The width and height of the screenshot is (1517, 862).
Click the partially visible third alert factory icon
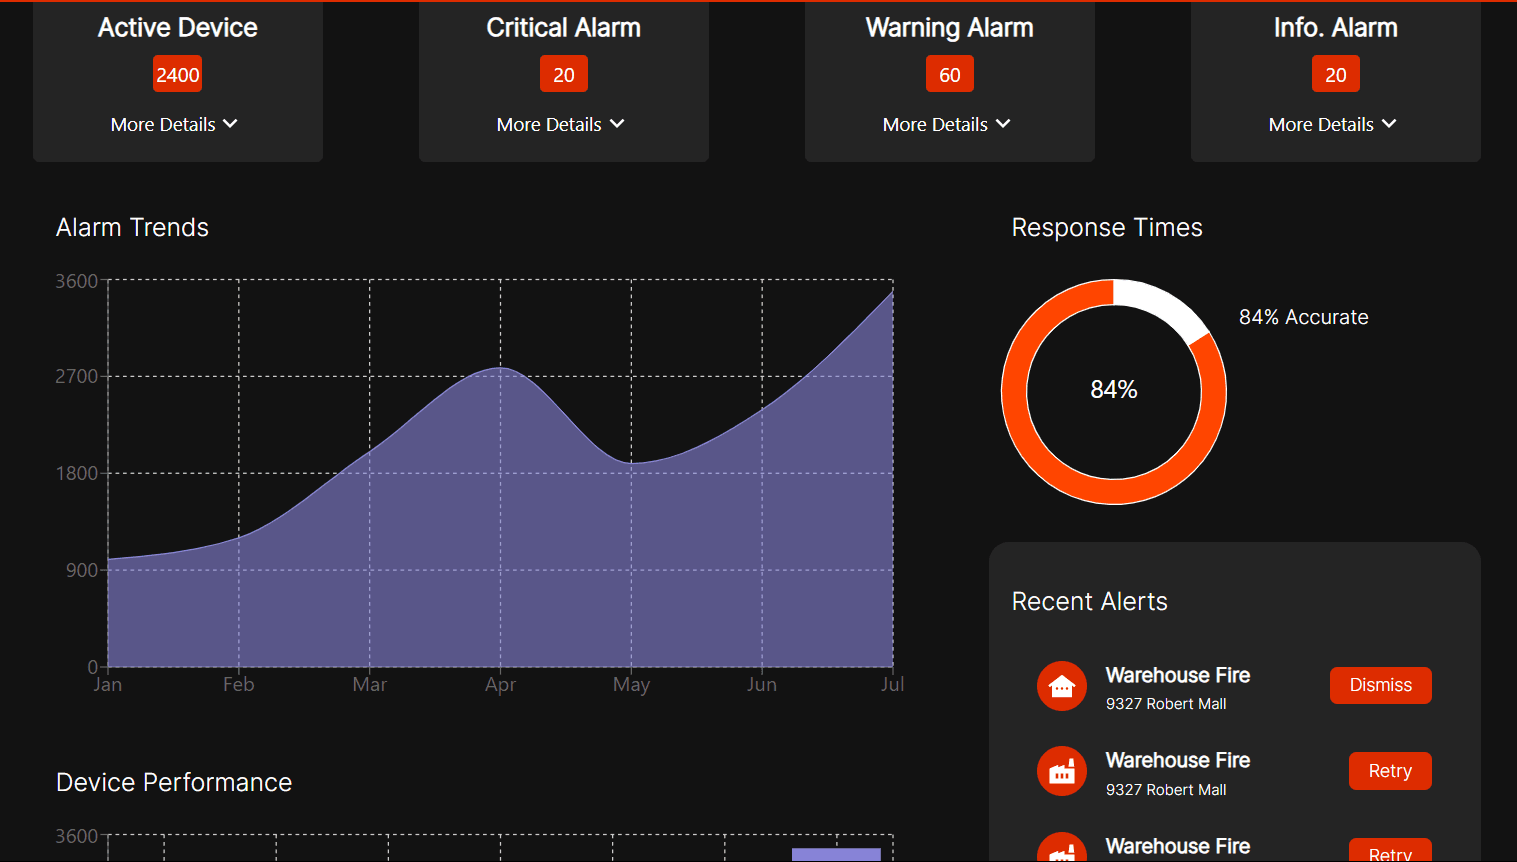click(1061, 850)
